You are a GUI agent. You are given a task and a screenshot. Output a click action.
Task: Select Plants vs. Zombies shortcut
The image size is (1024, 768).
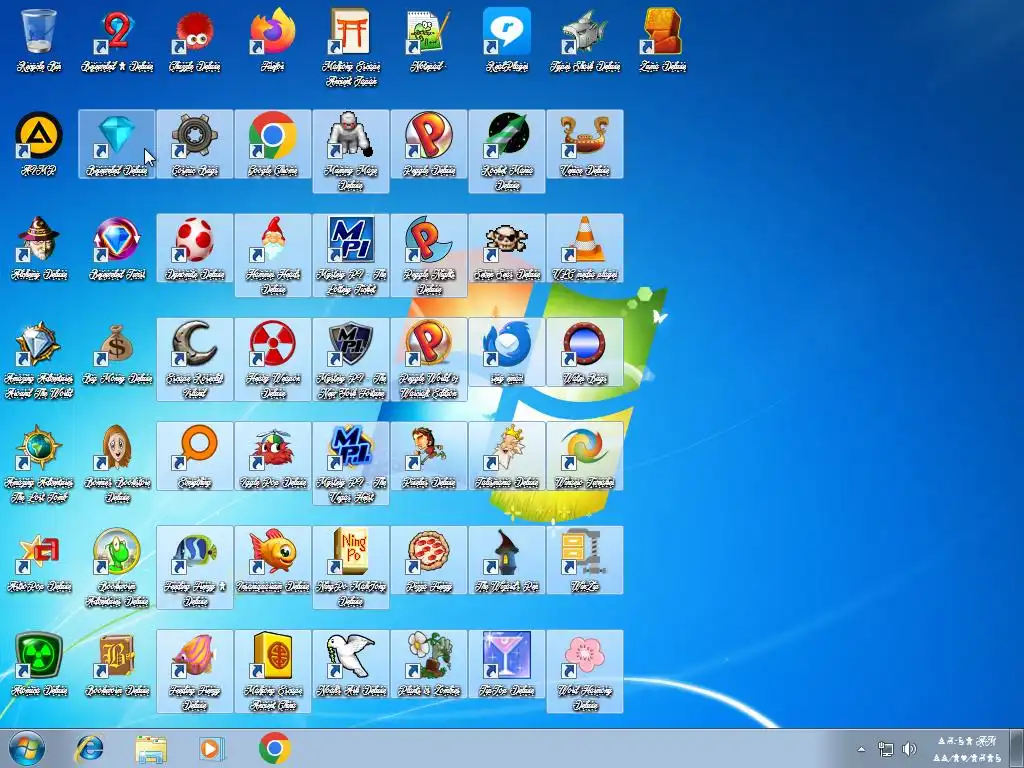click(x=428, y=665)
